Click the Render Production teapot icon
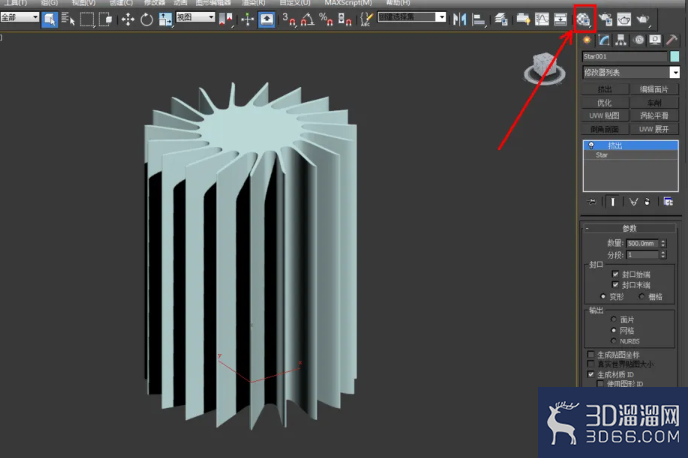688x458 pixels. (643, 19)
